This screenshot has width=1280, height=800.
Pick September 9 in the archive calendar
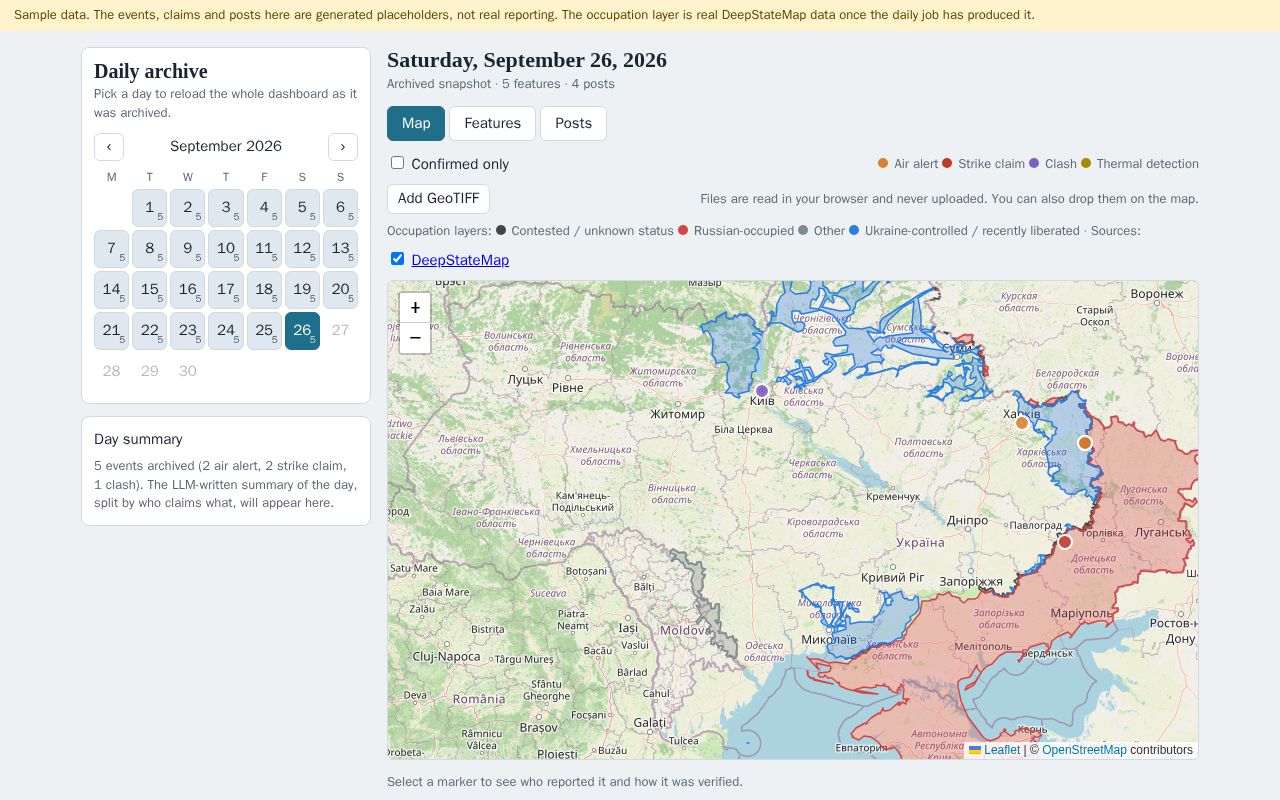(x=187, y=249)
